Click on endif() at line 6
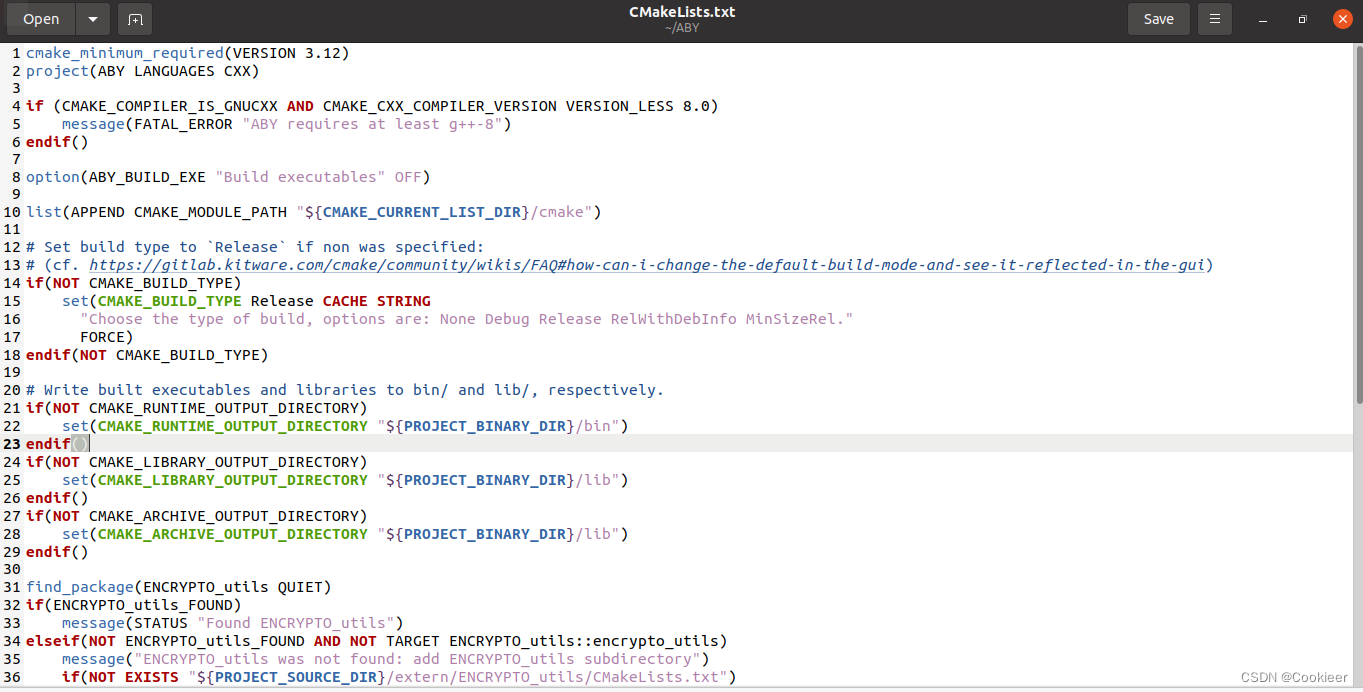This screenshot has width=1363, height=692. [57, 142]
